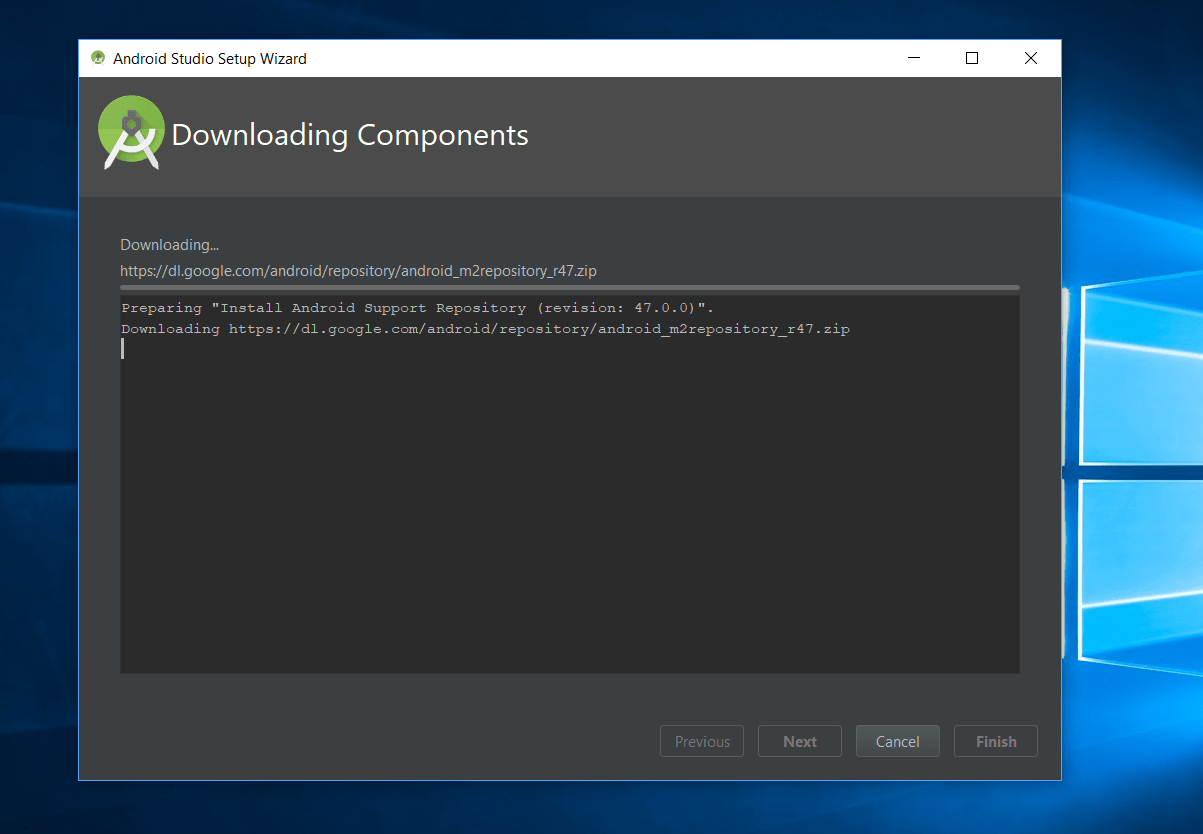Minimize the Setup Wizard window
The height and width of the screenshot is (834, 1203).
913,58
